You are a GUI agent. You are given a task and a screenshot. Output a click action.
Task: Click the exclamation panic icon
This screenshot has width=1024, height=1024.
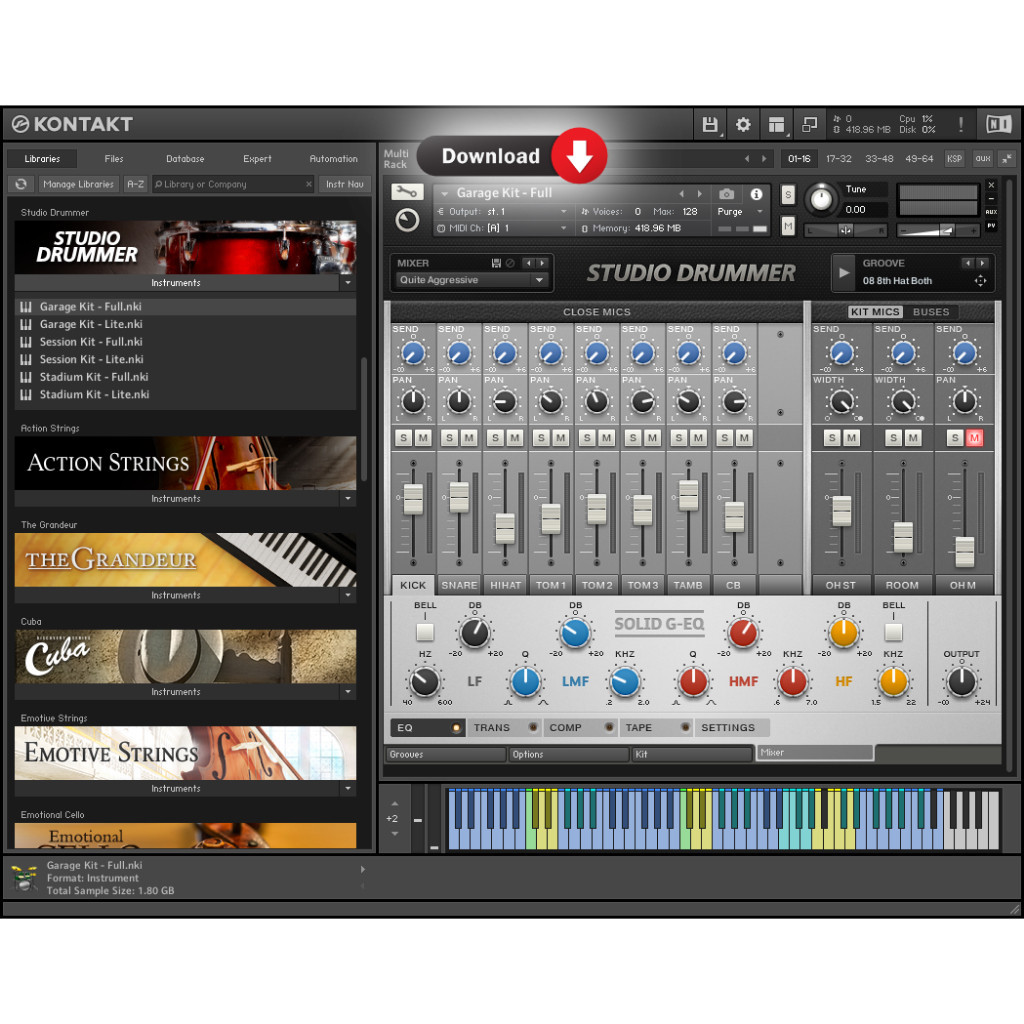(961, 124)
